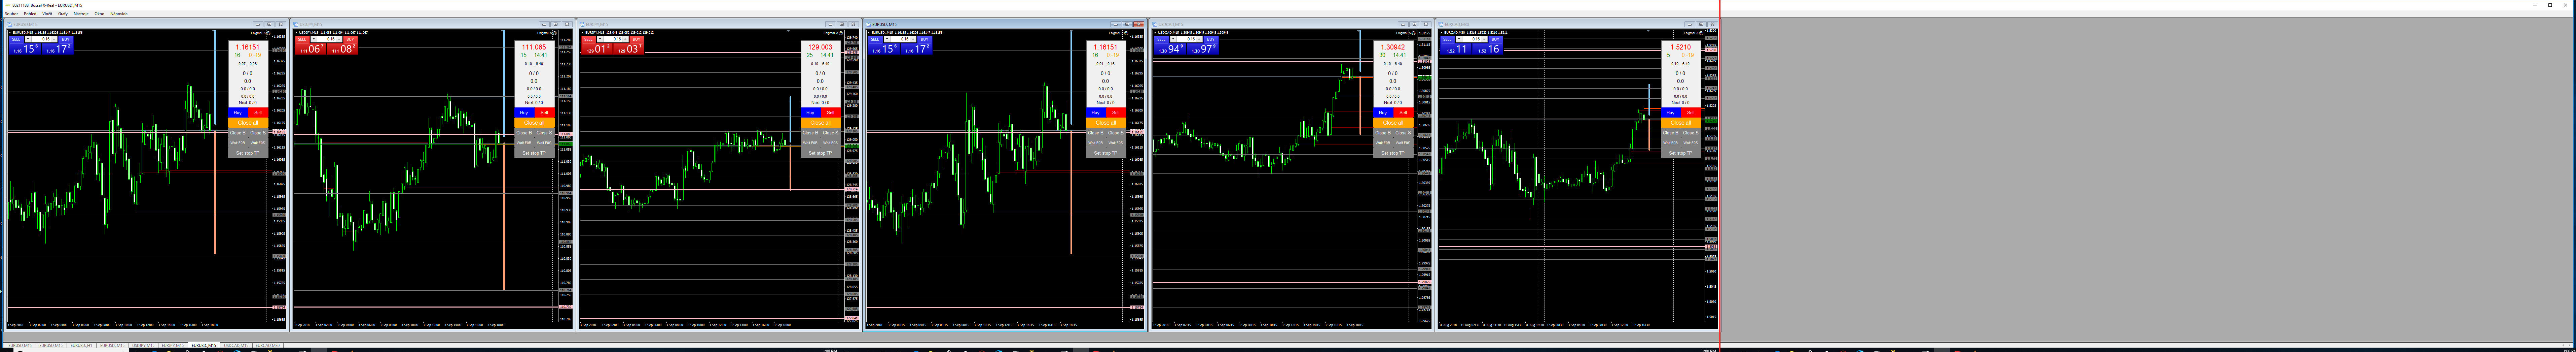Open volume dropdown on USDCAD one-click panel
Viewport: 2576px width, 352px height.
(x=1173, y=39)
